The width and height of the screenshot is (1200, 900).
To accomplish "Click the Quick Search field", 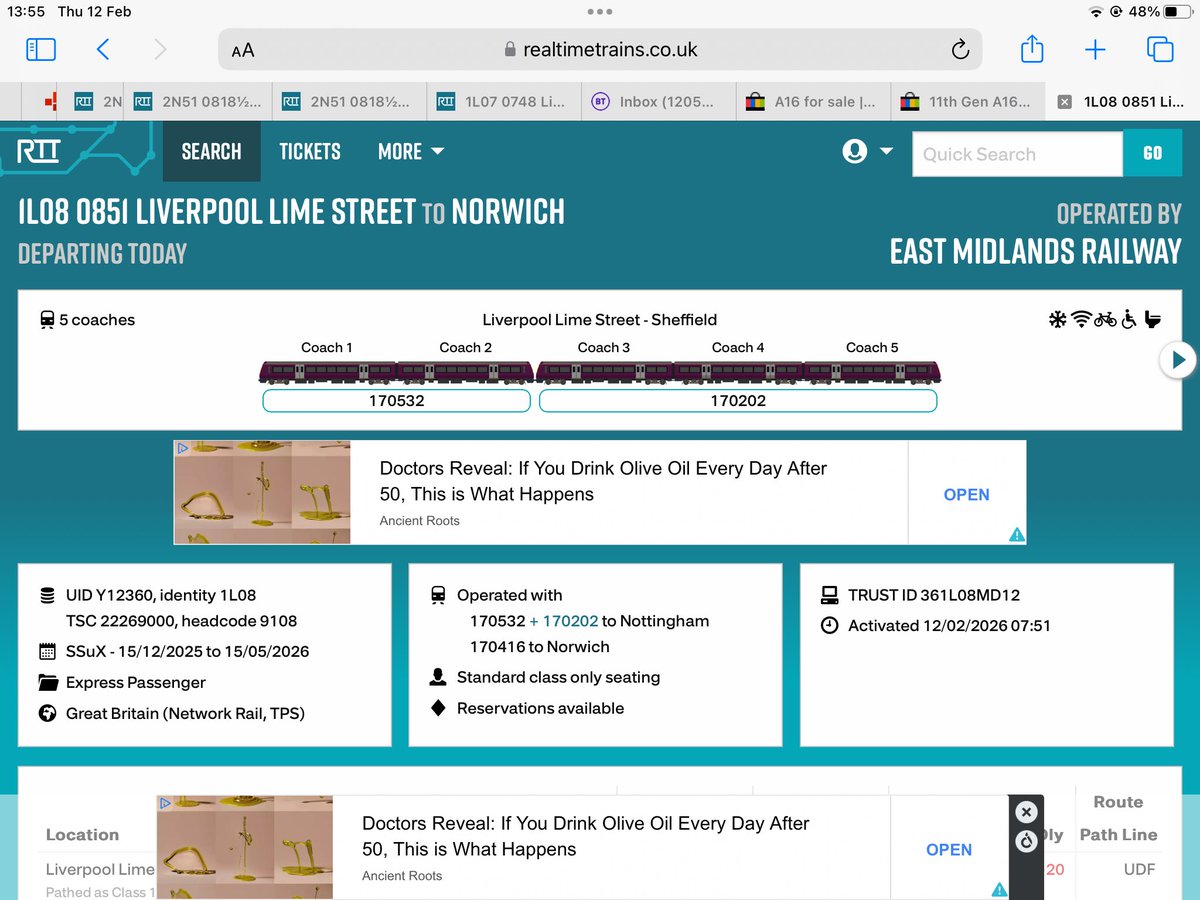I will pyautogui.click(x=1017, y=154).
